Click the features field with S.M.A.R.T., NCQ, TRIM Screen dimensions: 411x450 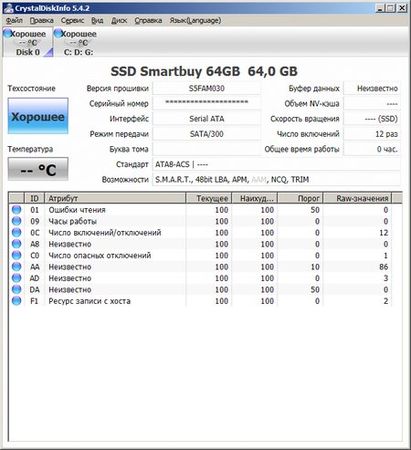[x=276, y=180]
